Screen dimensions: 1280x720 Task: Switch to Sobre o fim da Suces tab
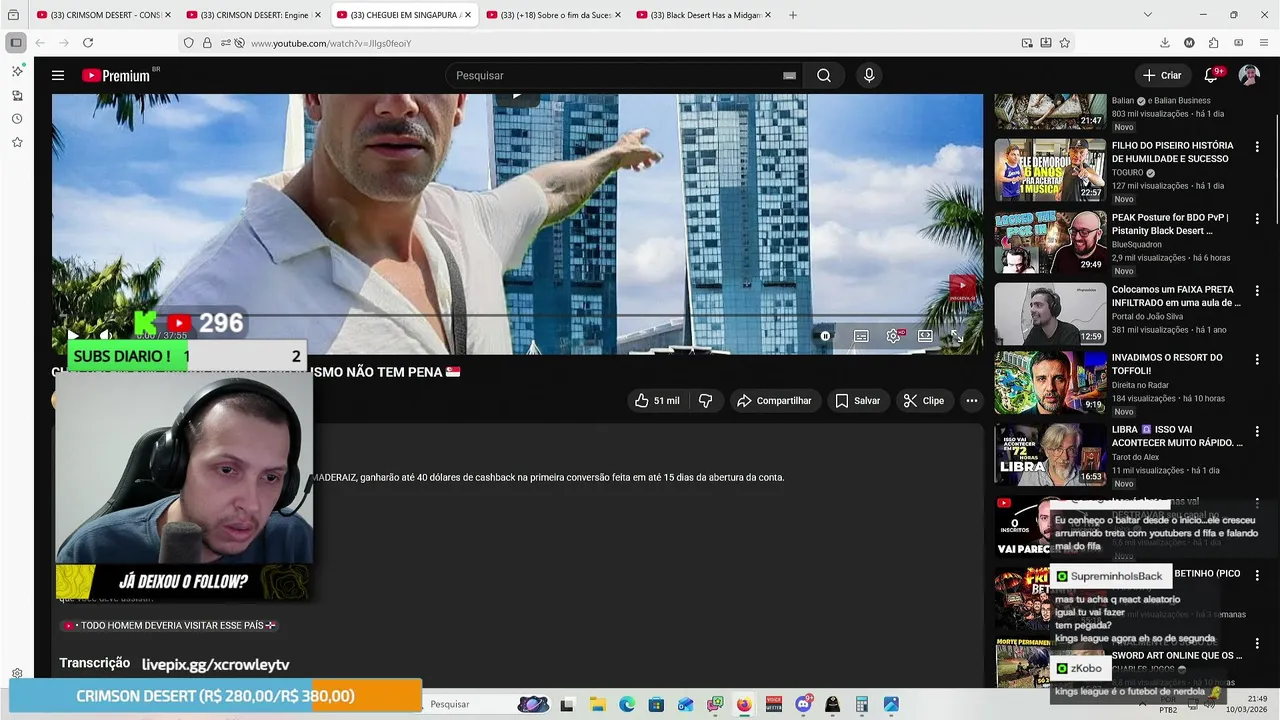[x=553, y=15]
